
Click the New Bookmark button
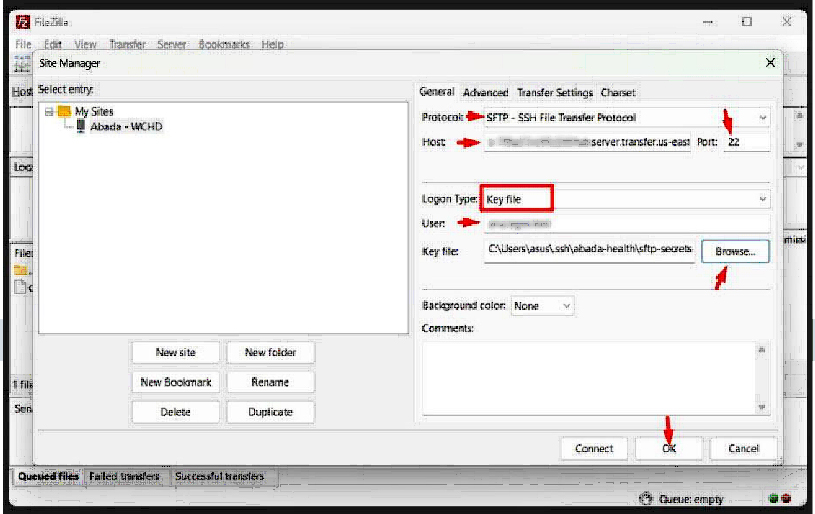tap(176, 383)
